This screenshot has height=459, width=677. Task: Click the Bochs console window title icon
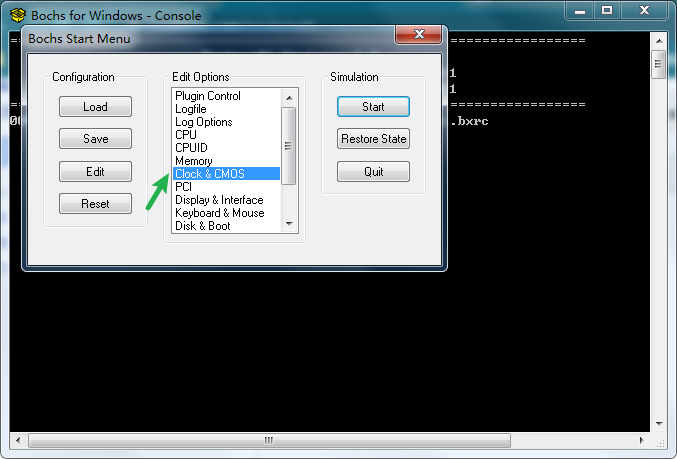(18, 16)
